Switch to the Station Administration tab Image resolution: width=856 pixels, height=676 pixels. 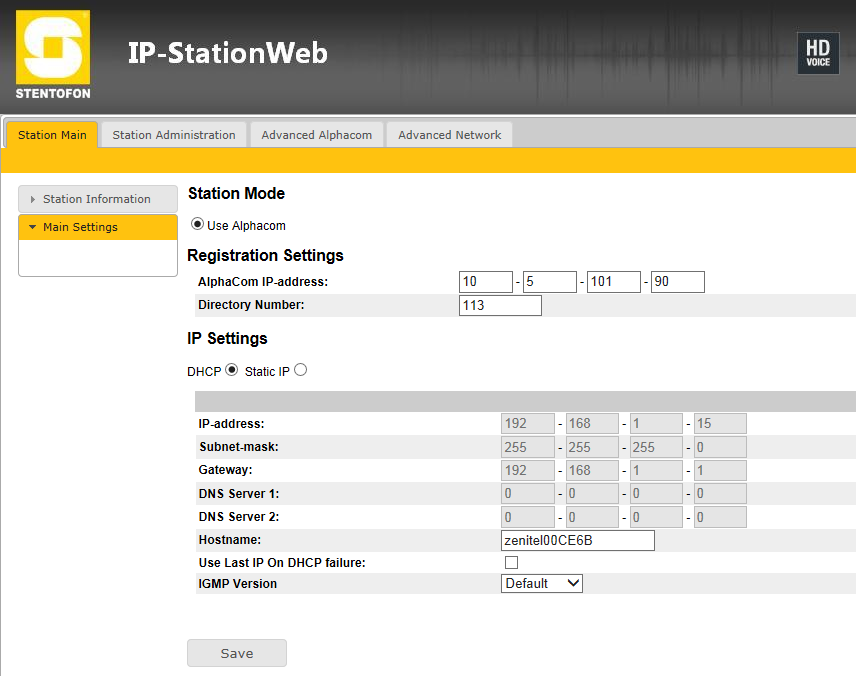pos(174,135)
